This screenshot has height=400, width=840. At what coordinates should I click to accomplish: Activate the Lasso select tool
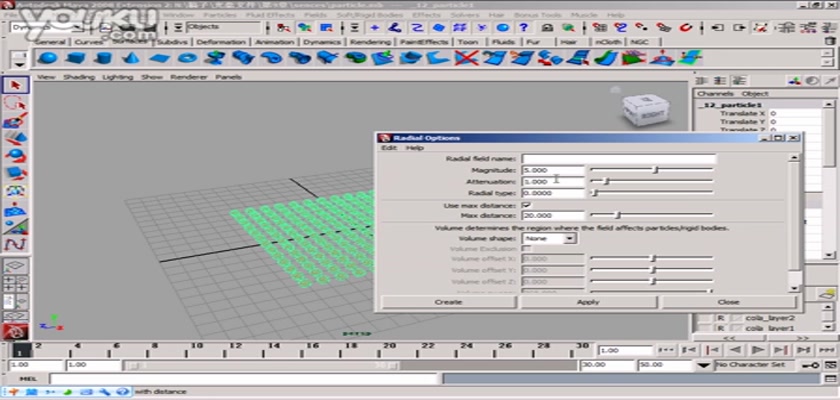pos(14,104)
